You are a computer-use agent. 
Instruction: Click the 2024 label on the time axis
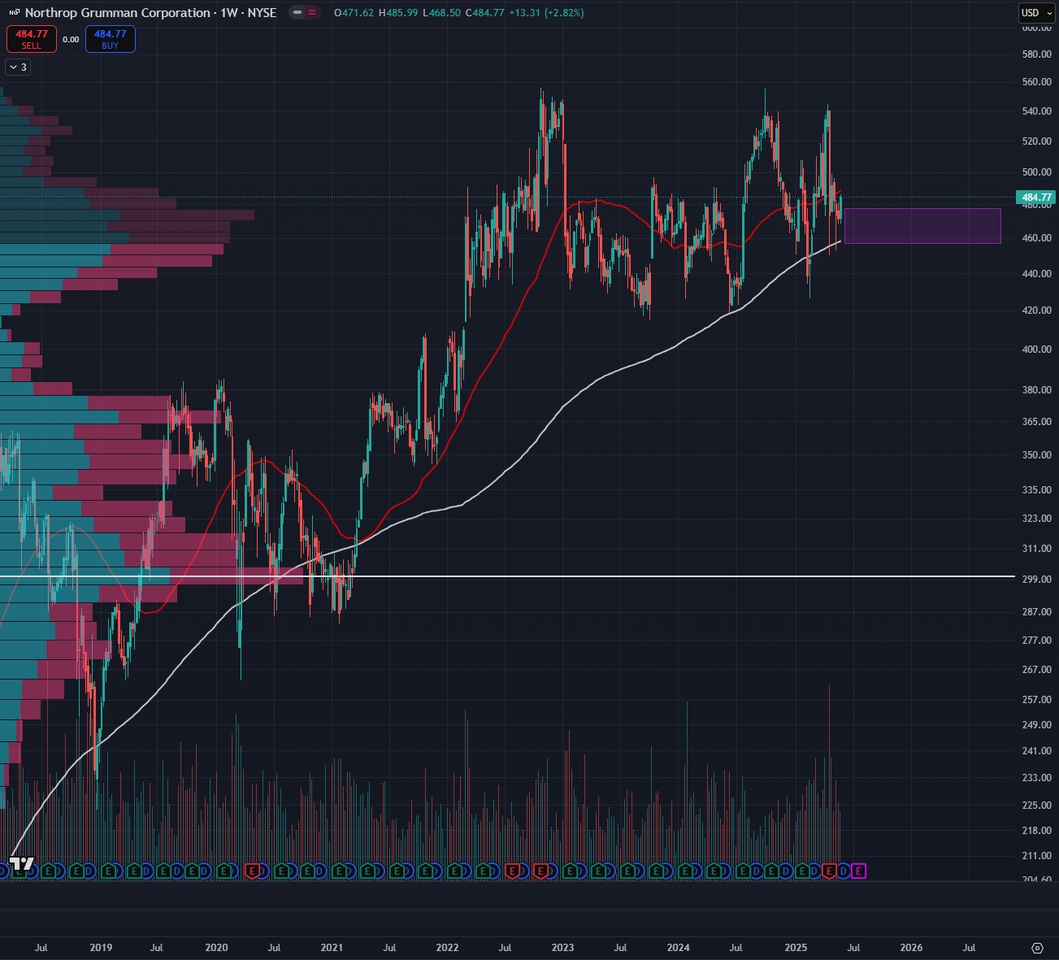pos(678,948)
